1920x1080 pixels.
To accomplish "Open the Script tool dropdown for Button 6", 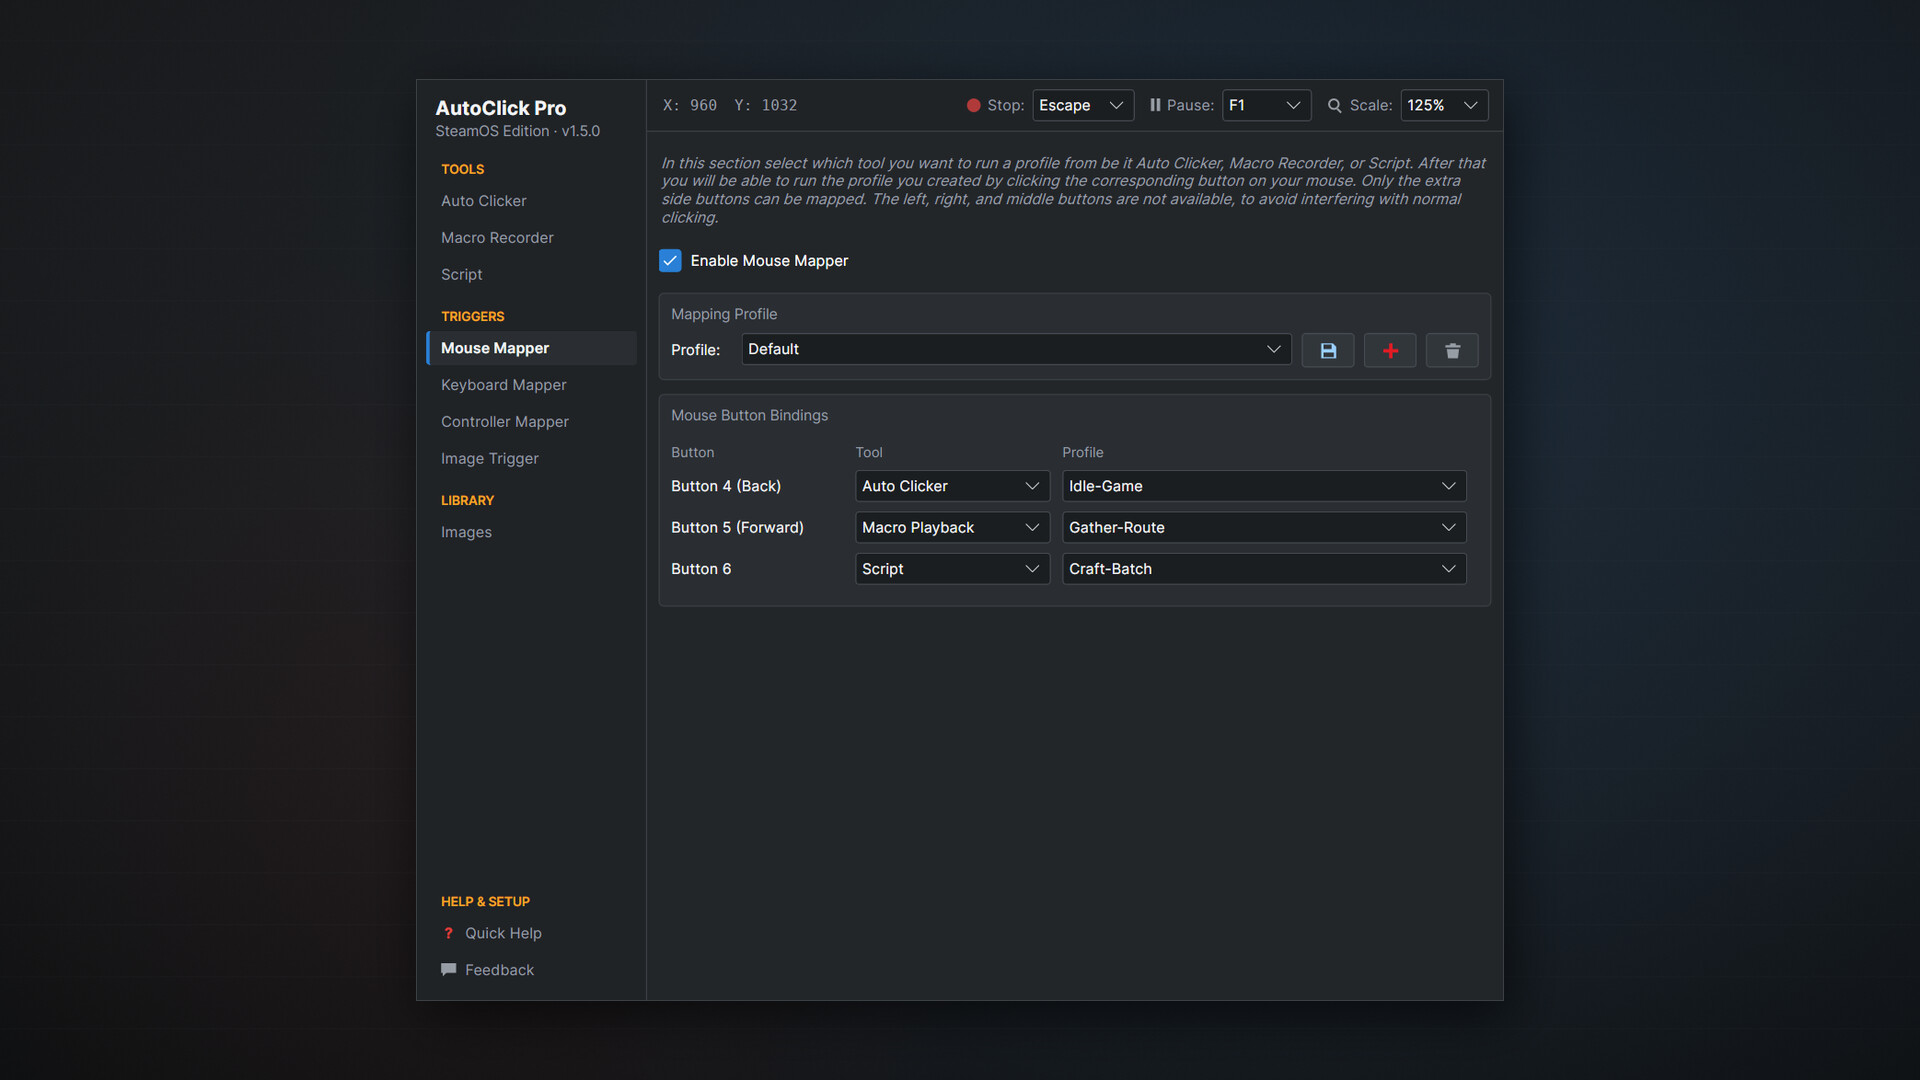I will click(x=952, y=569).
